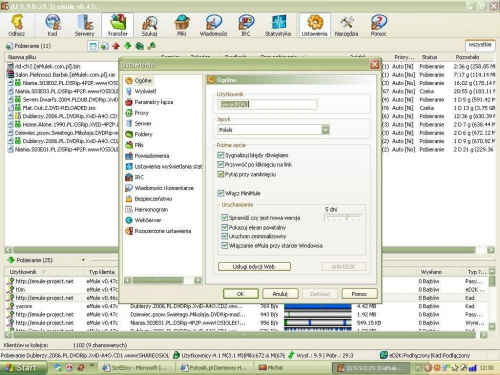Select file Flat.Out.2.DVD-RELOADED.iso
This screenshot has height=375, width=500.
pos(59,108)
